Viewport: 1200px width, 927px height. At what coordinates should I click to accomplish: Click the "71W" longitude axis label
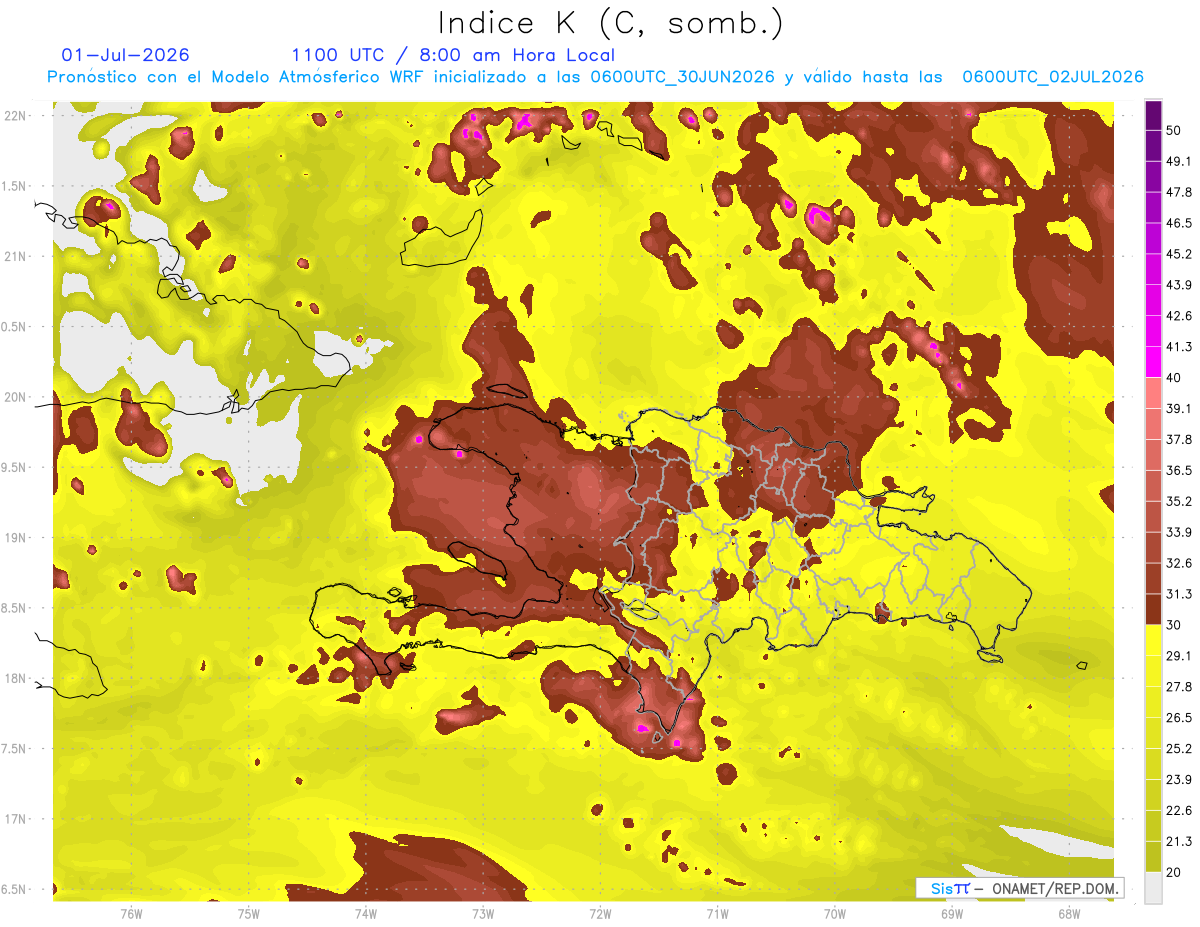717,914
